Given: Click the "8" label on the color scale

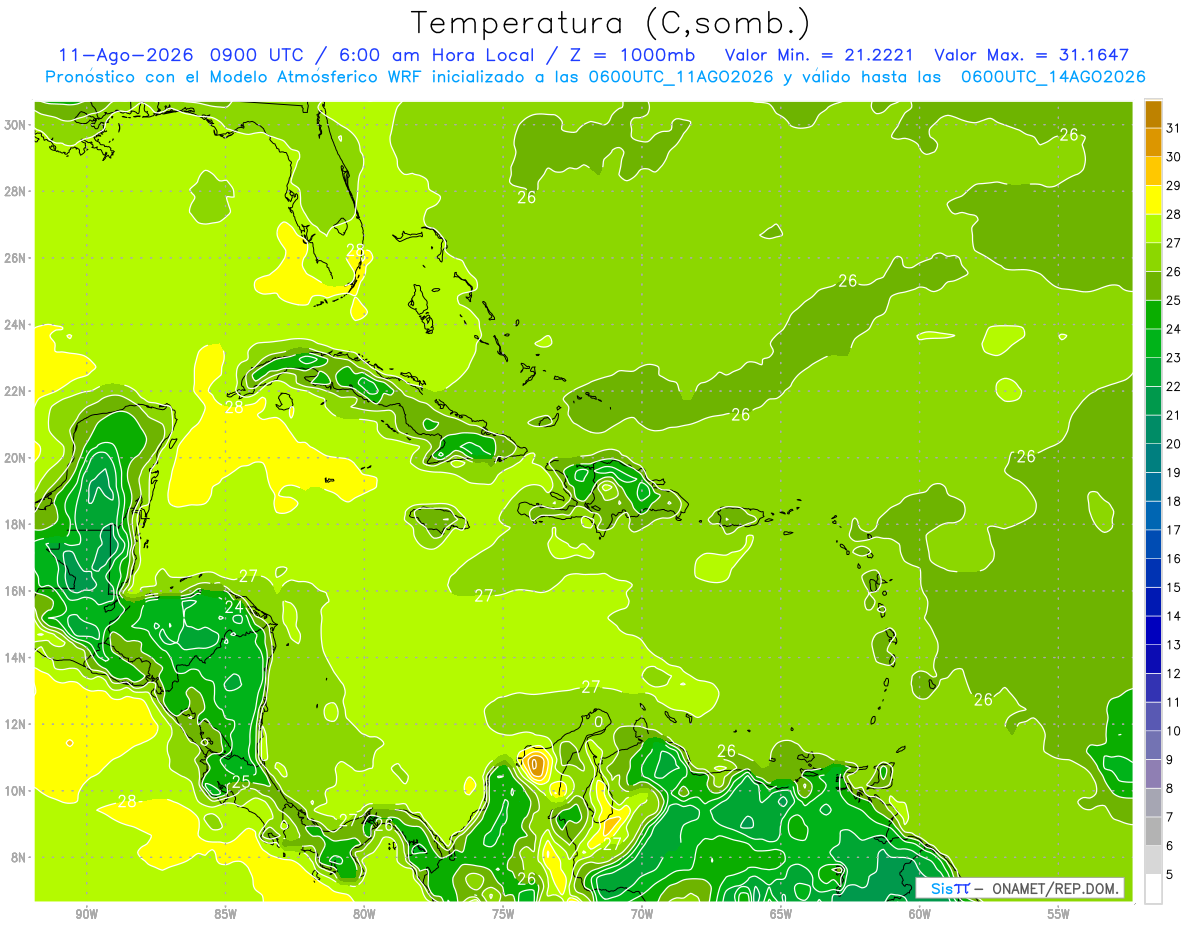Looking at the screenshot, I should point(1169,789).
